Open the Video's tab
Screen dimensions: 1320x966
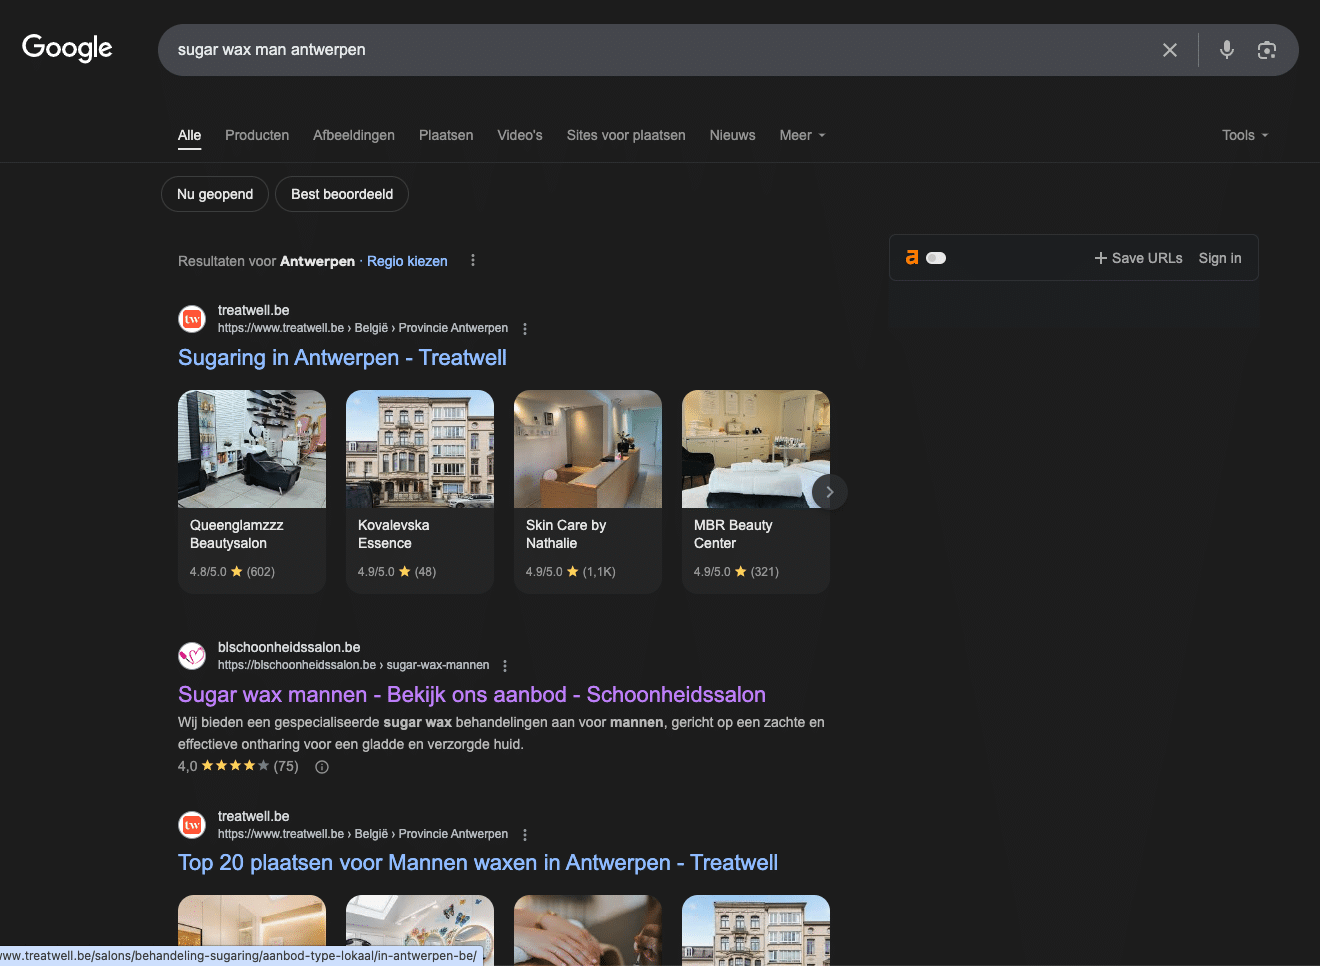click(x=520, y=135)
